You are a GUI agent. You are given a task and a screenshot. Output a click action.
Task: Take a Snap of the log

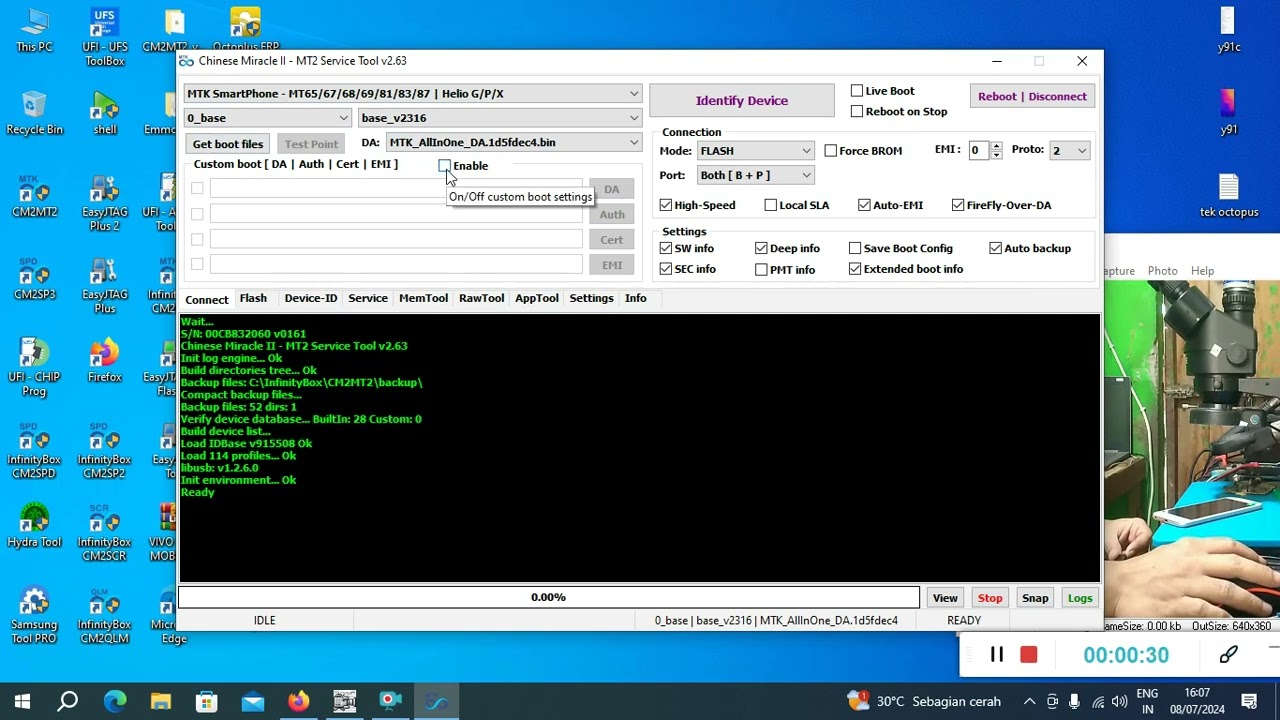click(x=1035, y=598)
